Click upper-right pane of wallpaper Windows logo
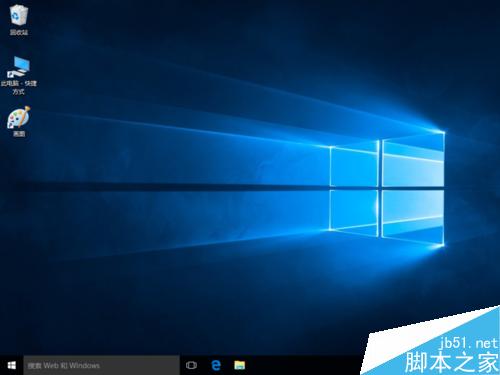The width and height of the screenshot is (500, 375). (413, 161)
